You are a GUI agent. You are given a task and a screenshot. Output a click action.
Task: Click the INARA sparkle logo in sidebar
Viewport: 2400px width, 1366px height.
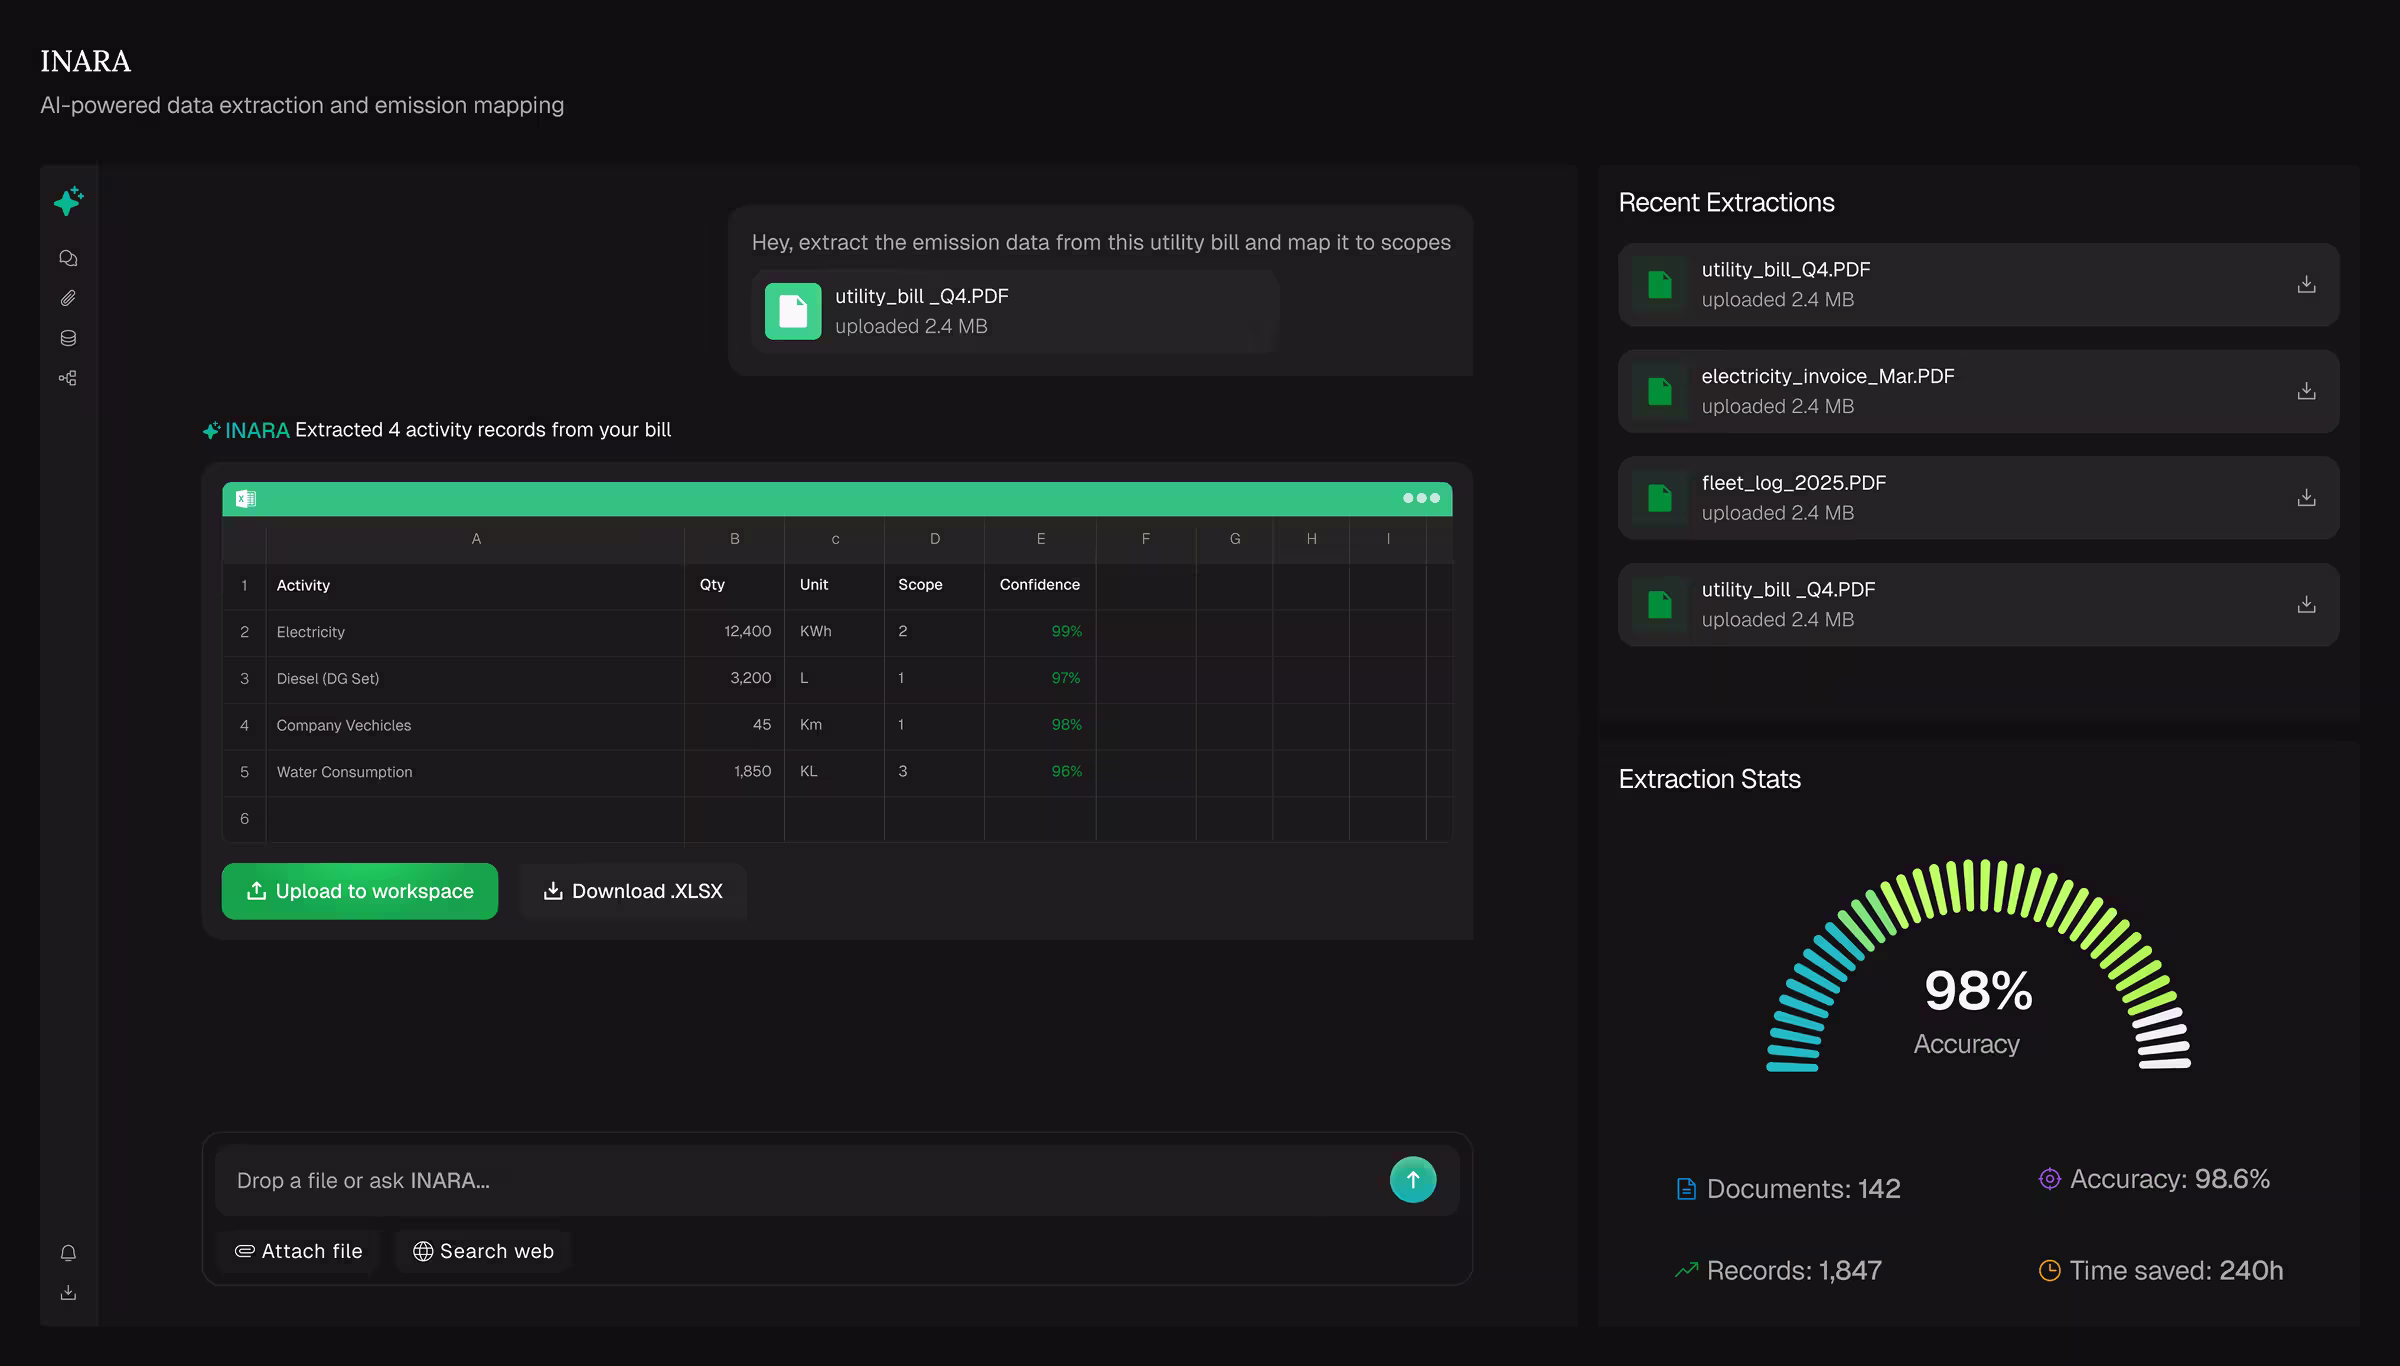[x=68, y=201]
